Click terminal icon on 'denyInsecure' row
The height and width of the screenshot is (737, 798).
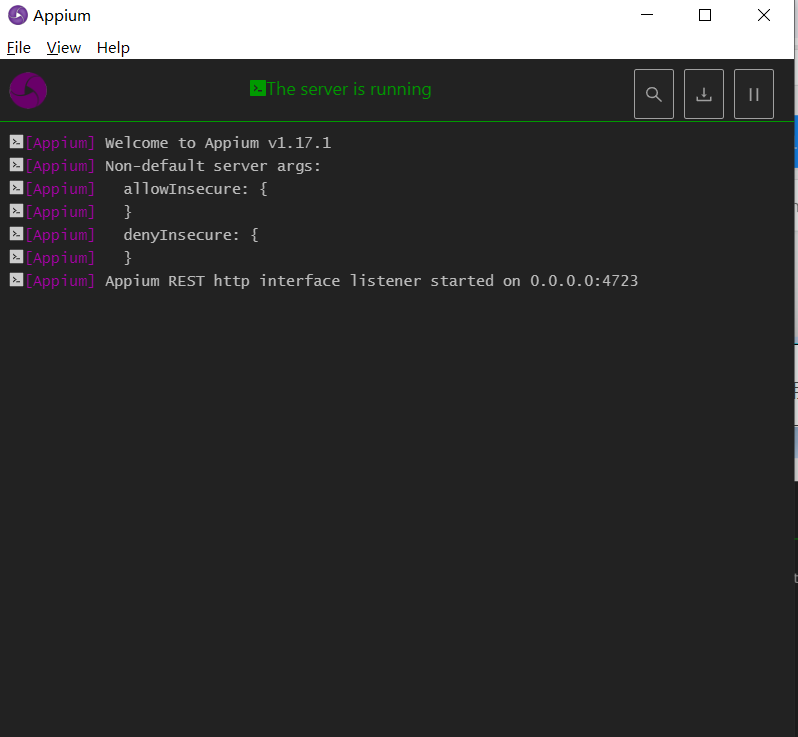16,234
